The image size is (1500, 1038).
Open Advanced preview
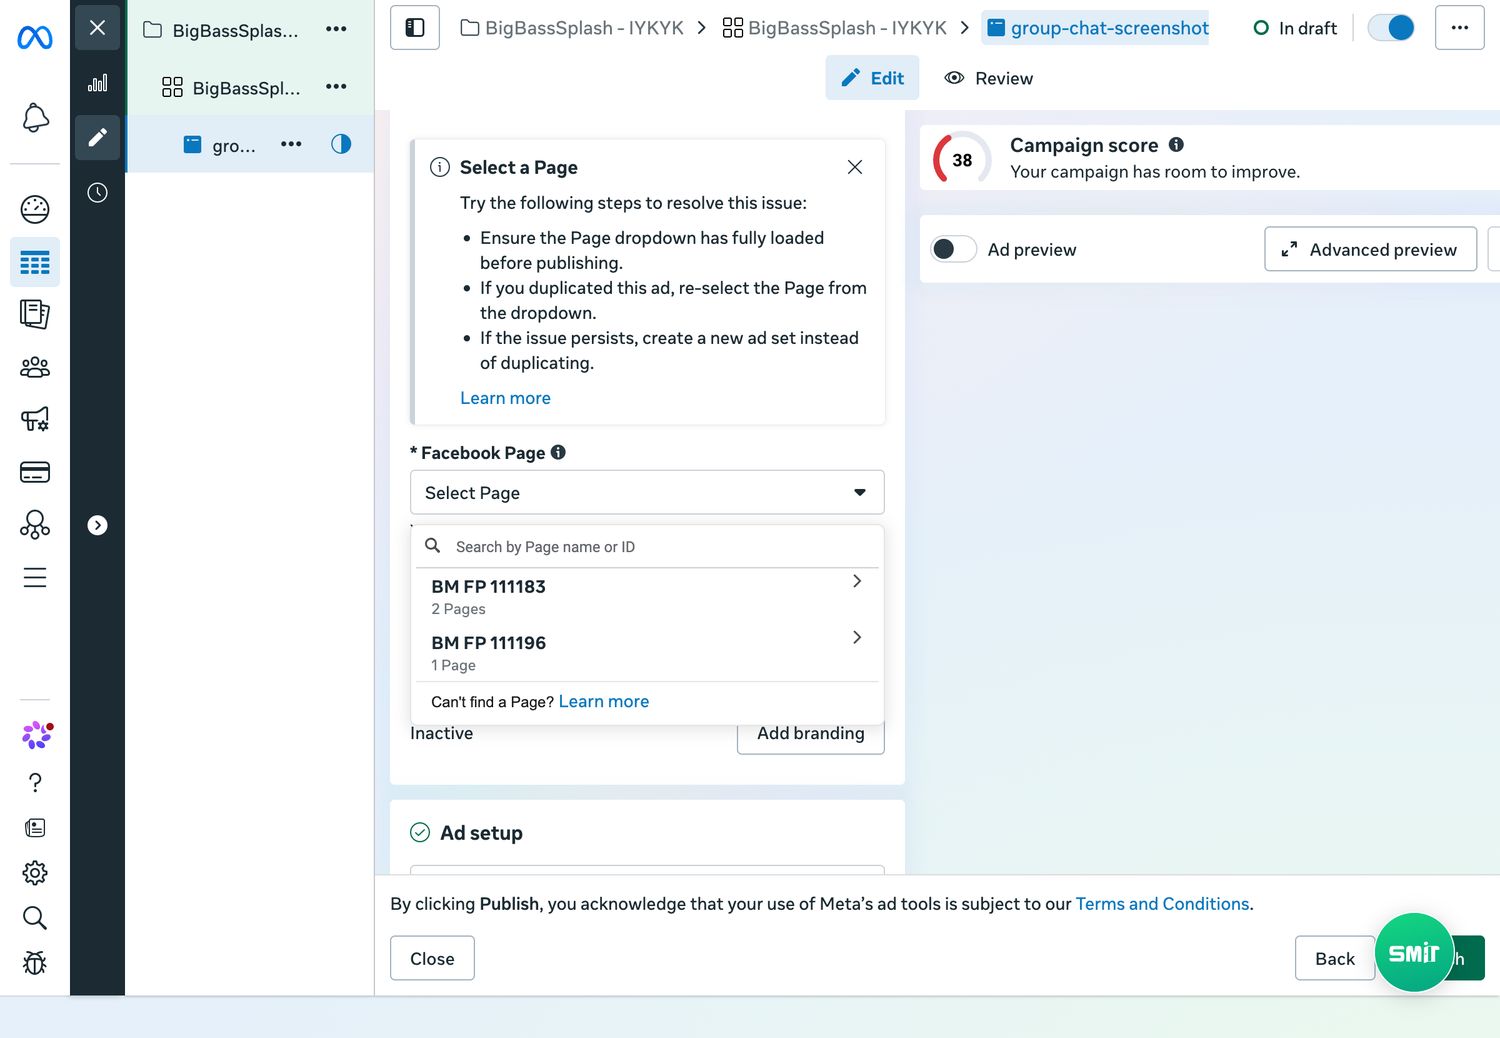click(x=1370, y=249)
